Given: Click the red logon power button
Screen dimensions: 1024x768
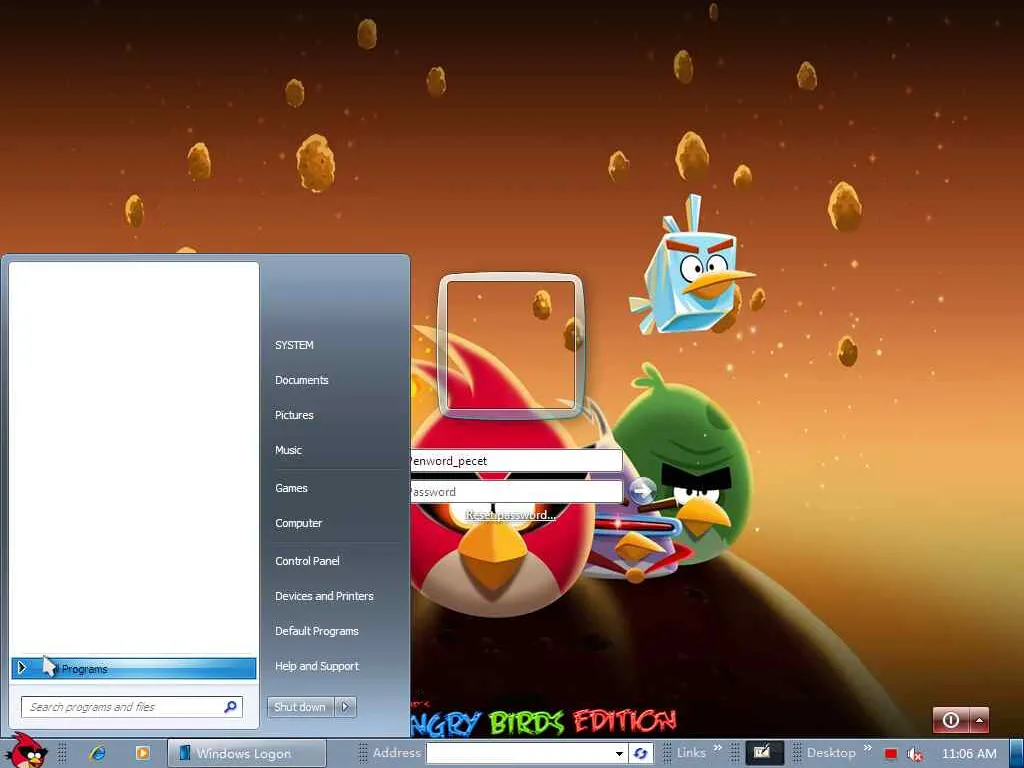Looking at the screenshot, I should click(x=951, y=720).
